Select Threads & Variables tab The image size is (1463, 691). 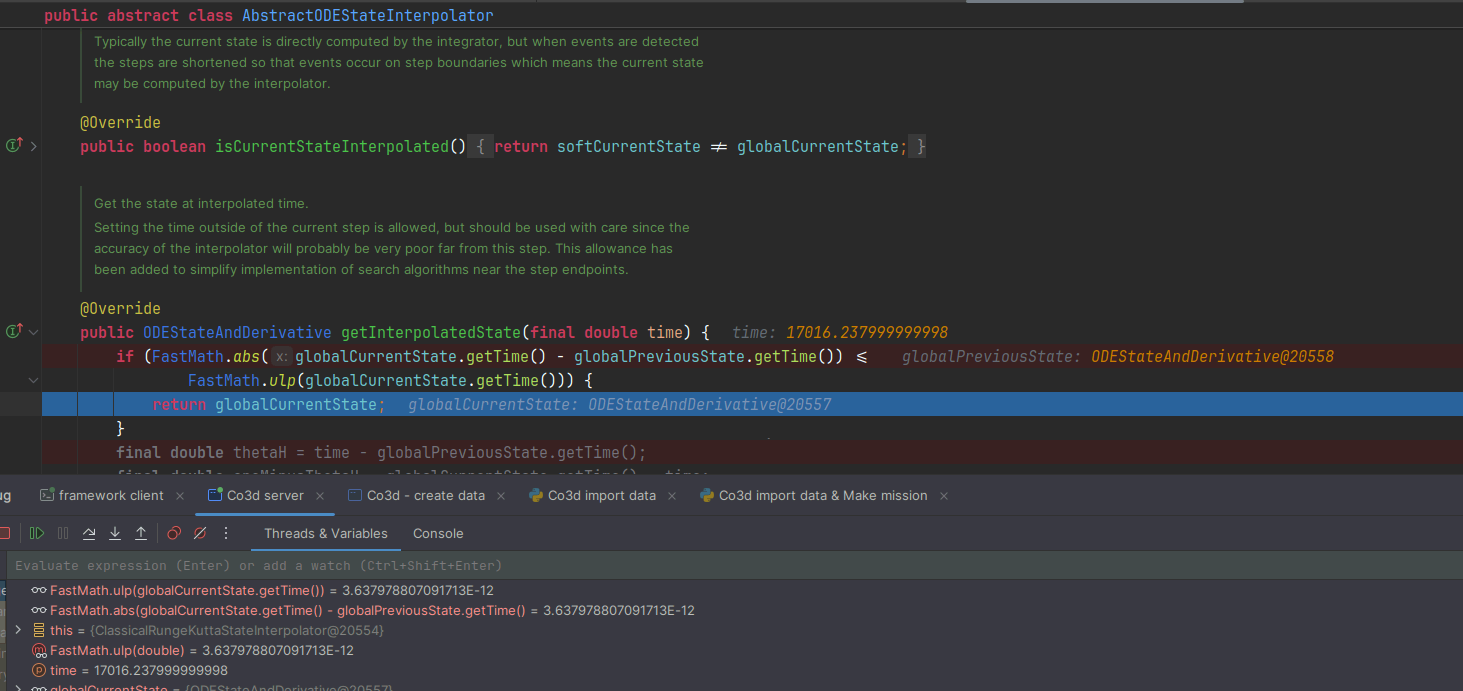325,533
